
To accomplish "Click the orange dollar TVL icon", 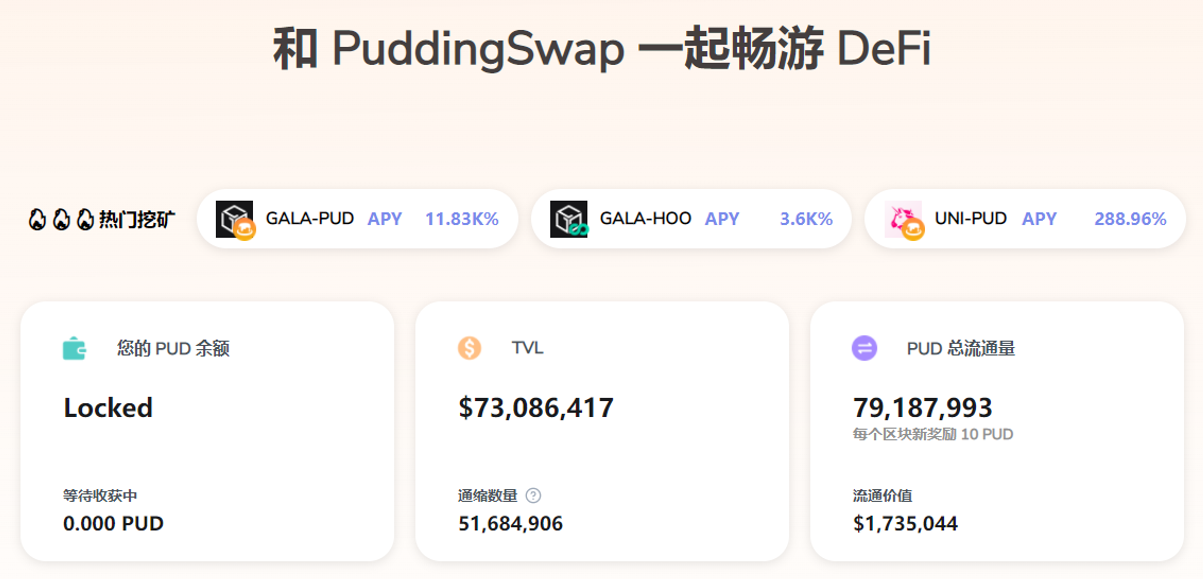I will (469, 348).
